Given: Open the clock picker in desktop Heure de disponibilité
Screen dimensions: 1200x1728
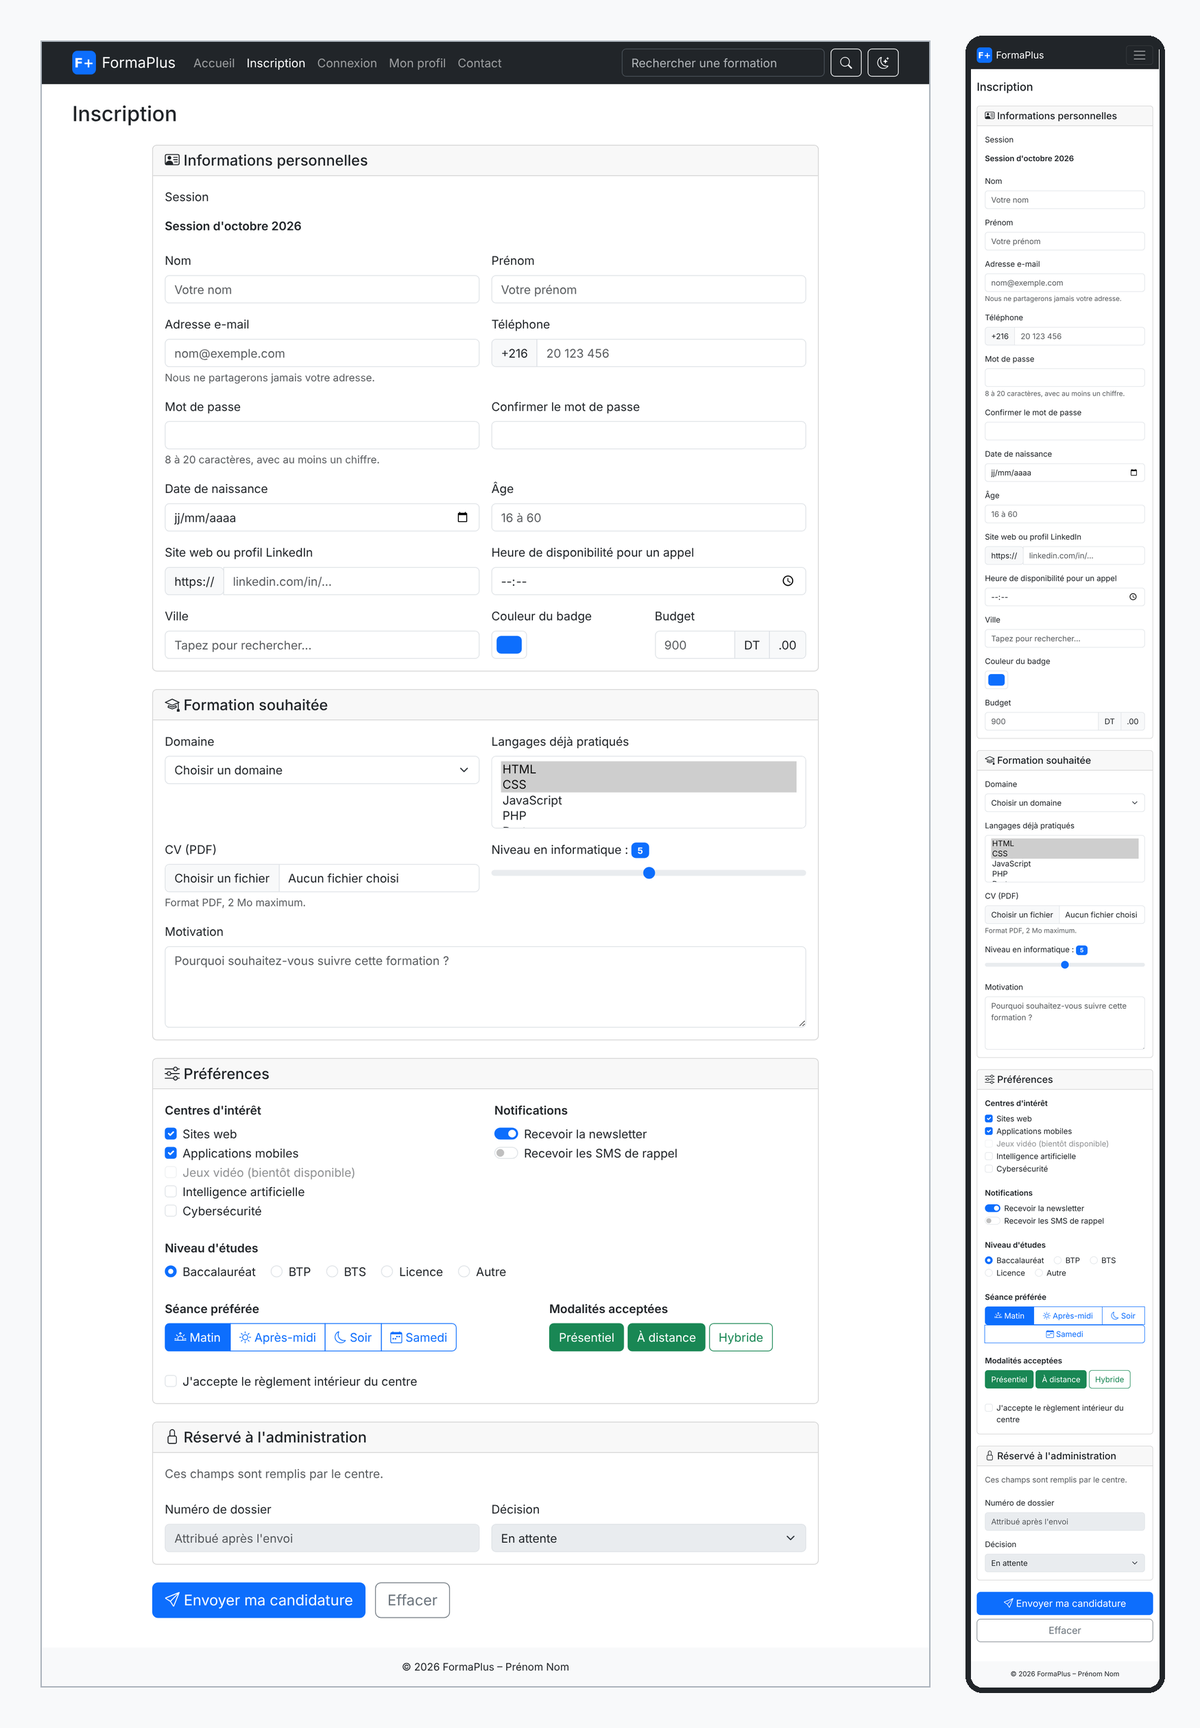Looking at the screenshot, I should point(788,581).
